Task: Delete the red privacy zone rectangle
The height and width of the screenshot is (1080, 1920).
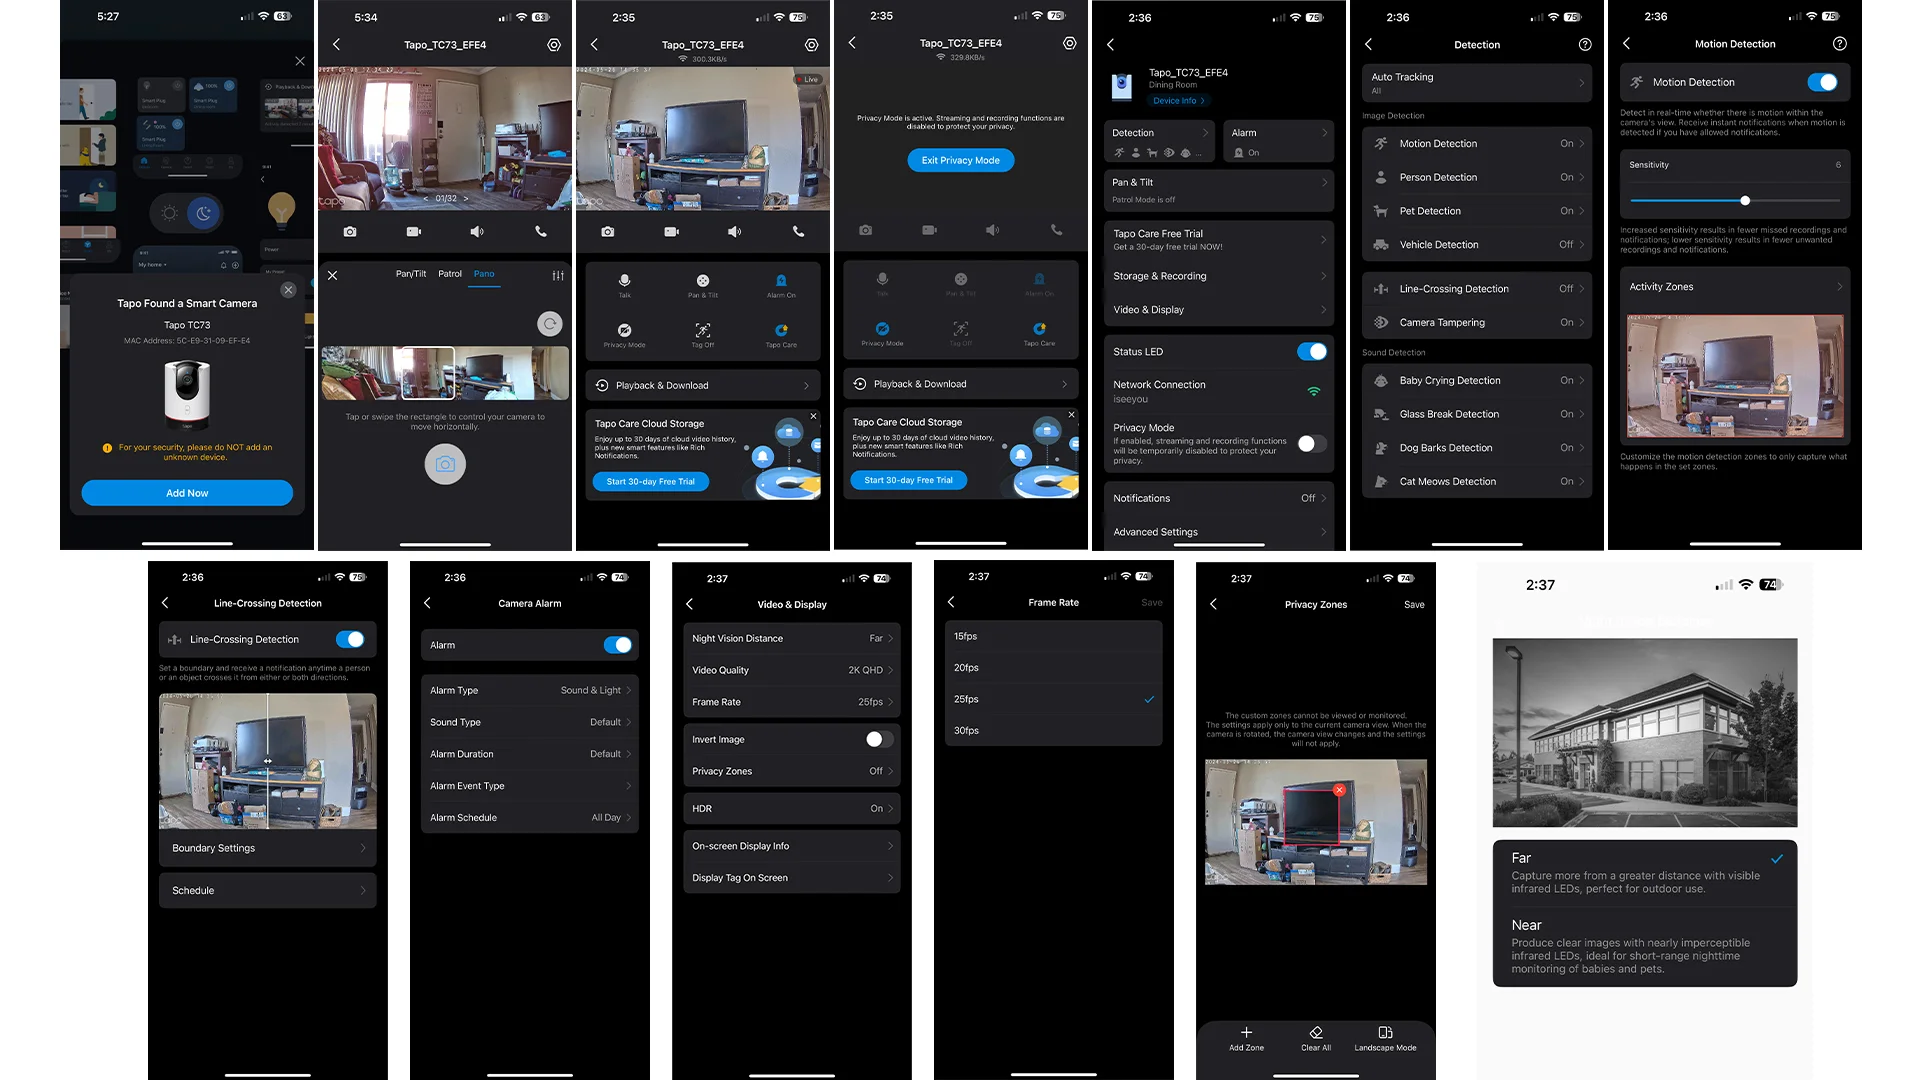Action: point(1339,790)
